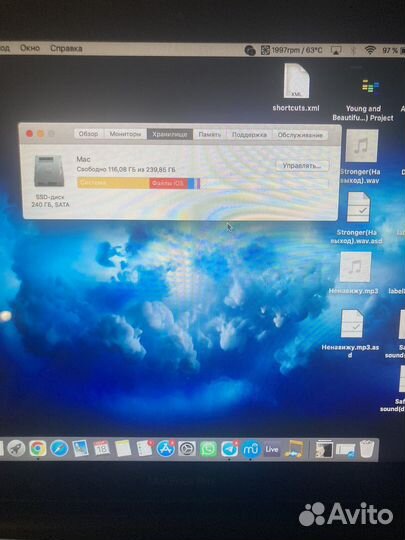This screenshot has height=540, width=405.
Task: Launch Google Chrome from the Dock
Action: click(38, 449)
